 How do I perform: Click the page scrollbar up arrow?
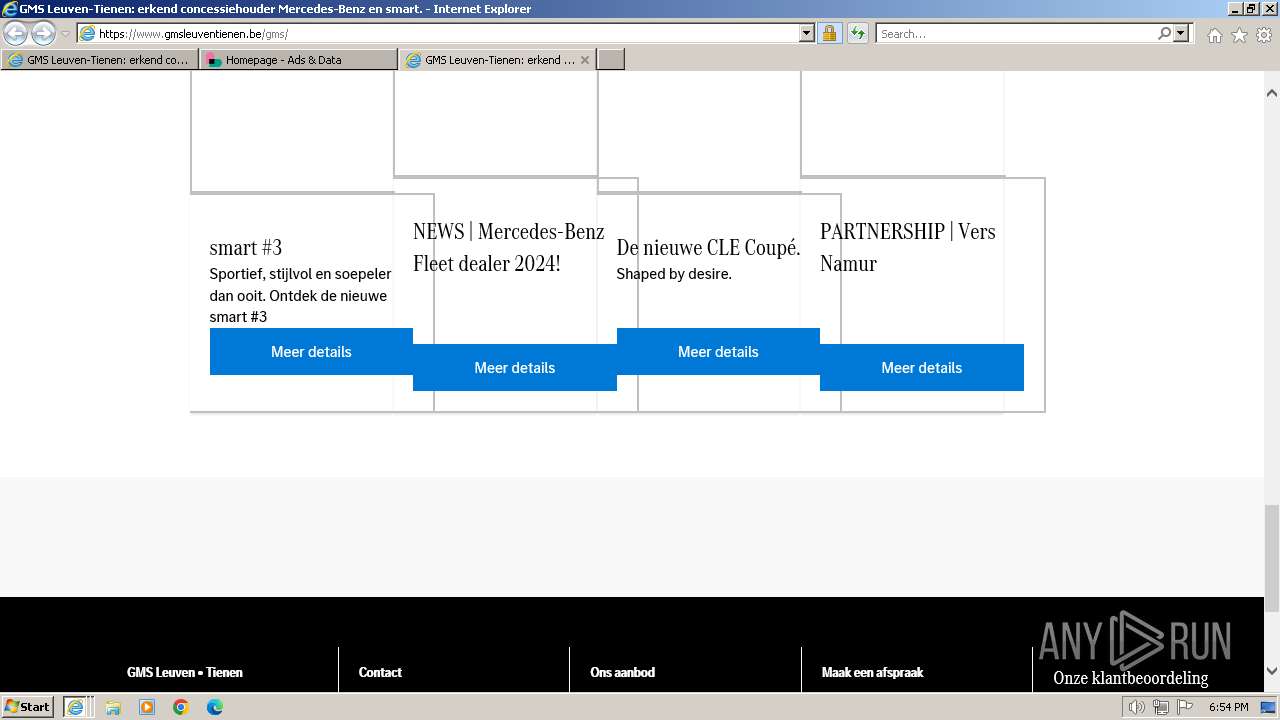point(1271,93)
